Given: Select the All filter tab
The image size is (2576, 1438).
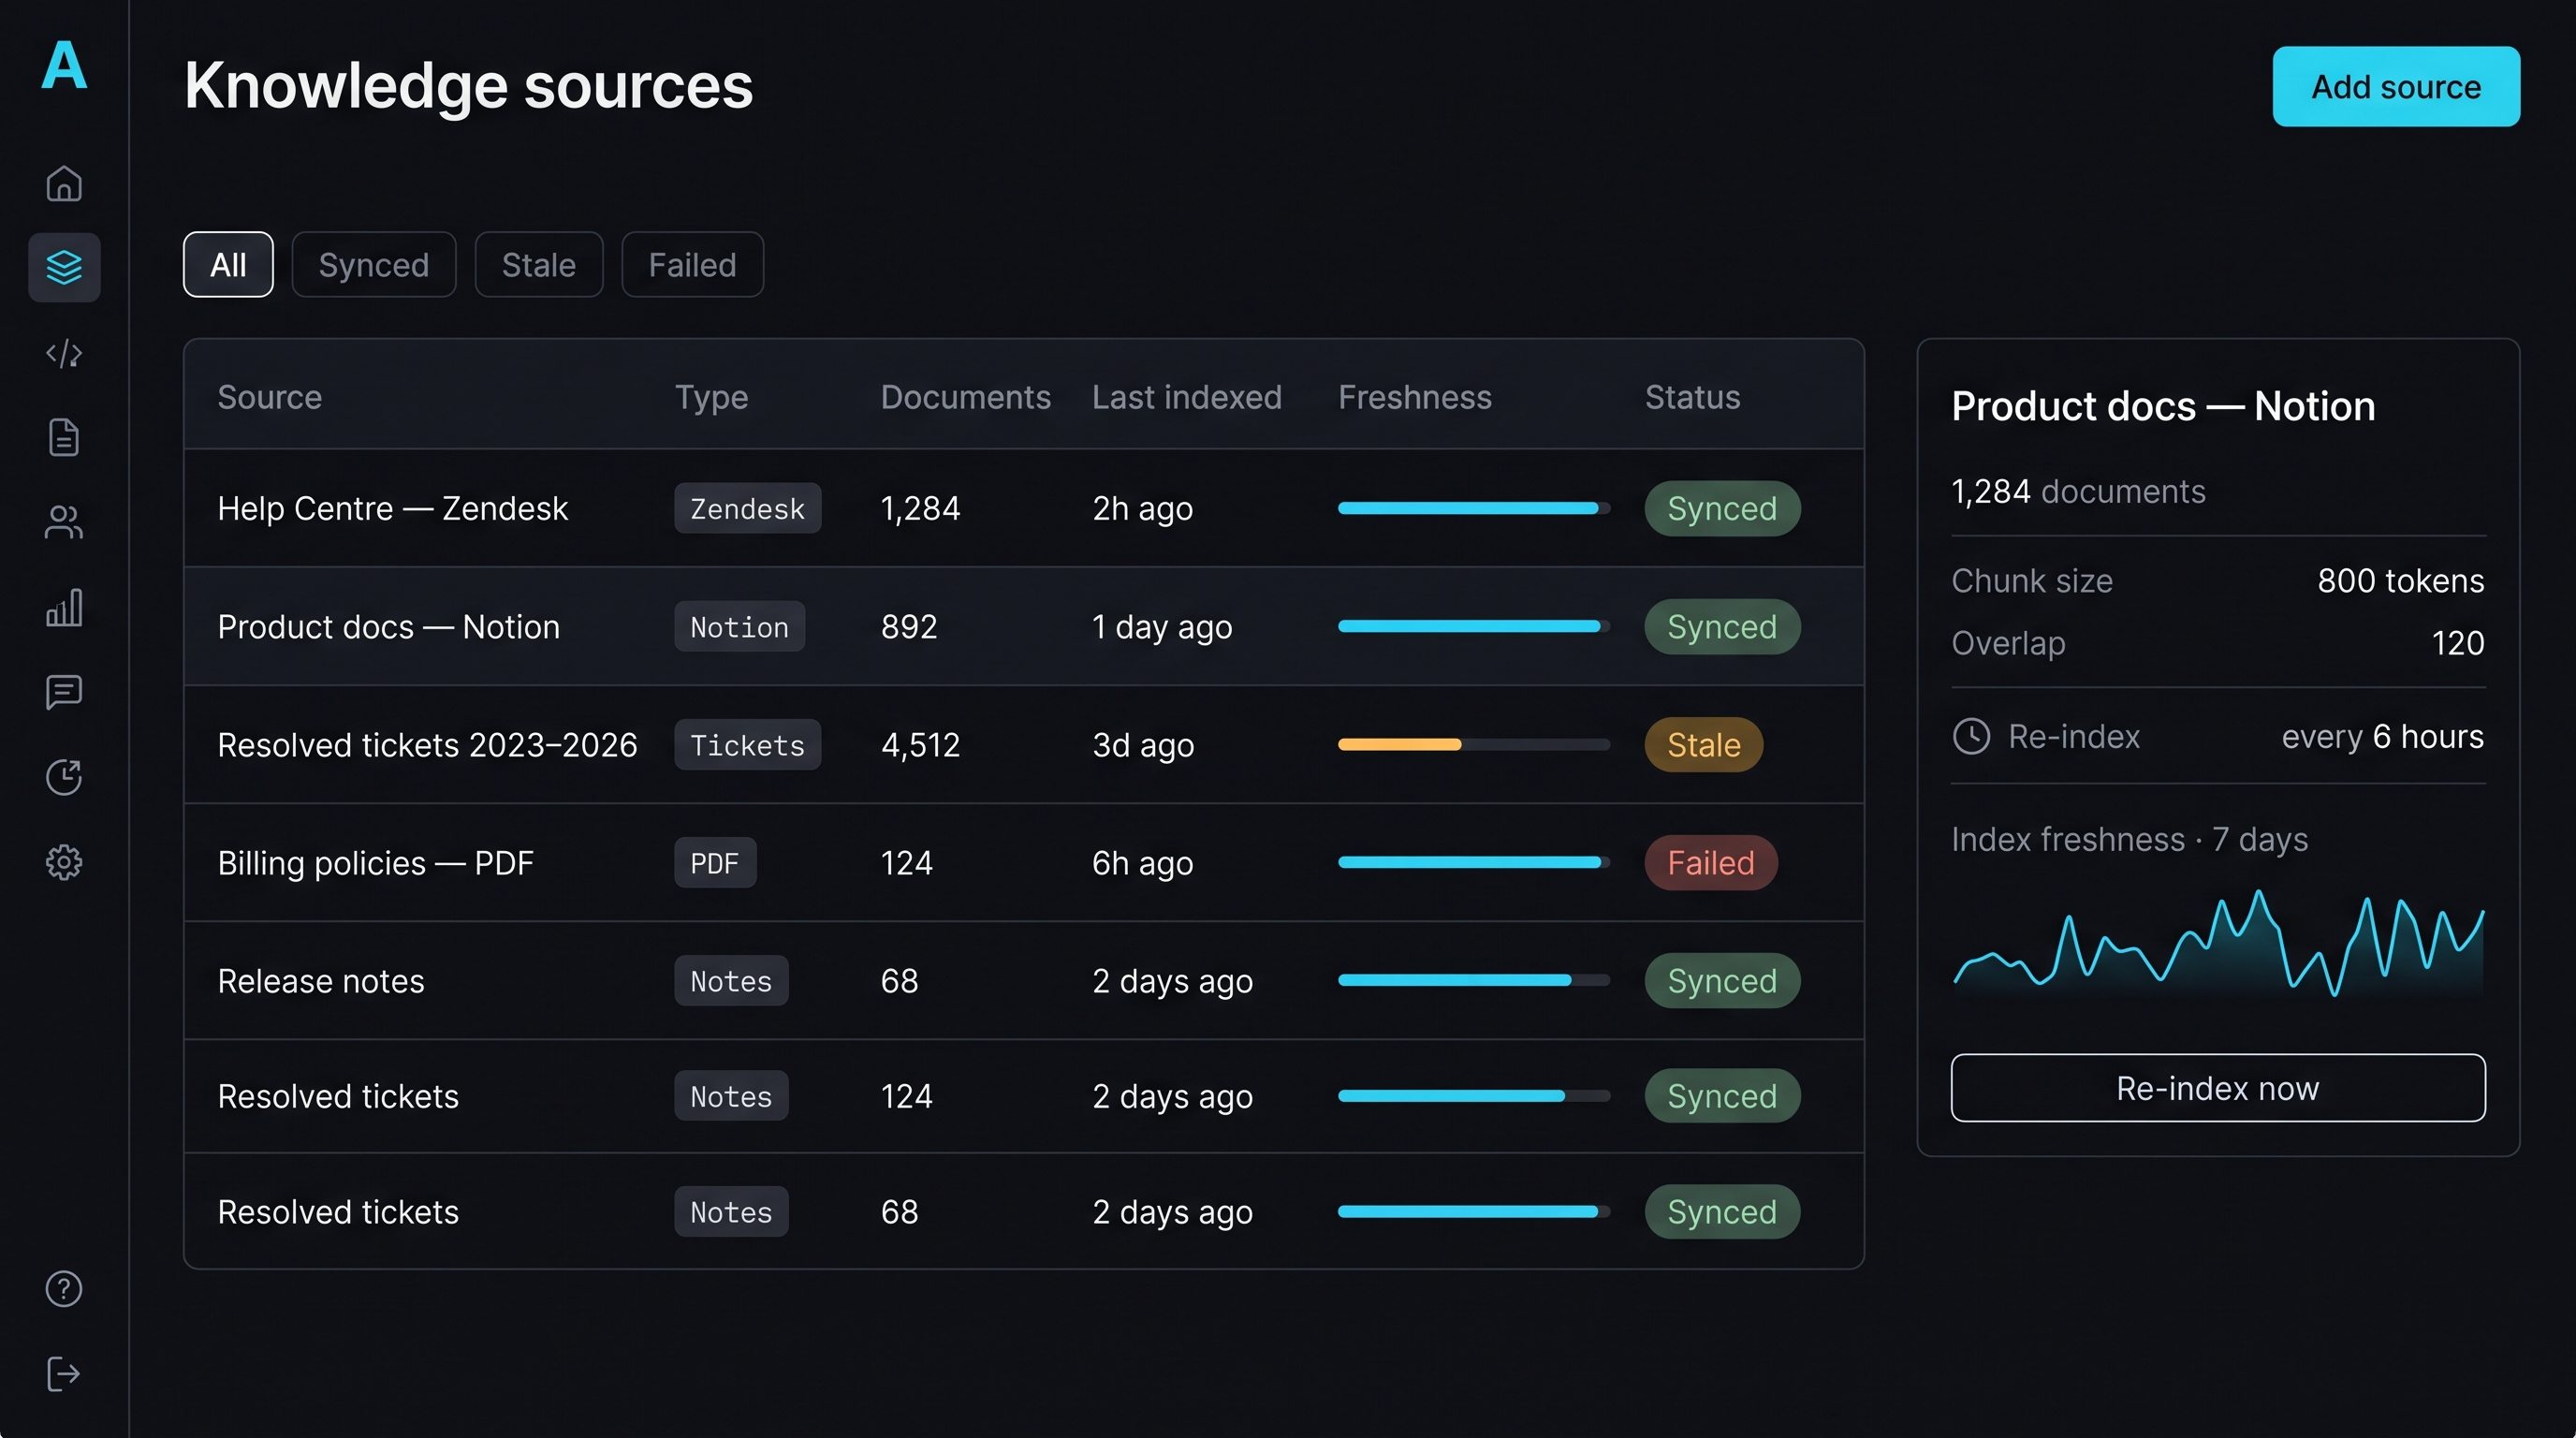Looking at the screenshot, I should click(x=228, y=265).
